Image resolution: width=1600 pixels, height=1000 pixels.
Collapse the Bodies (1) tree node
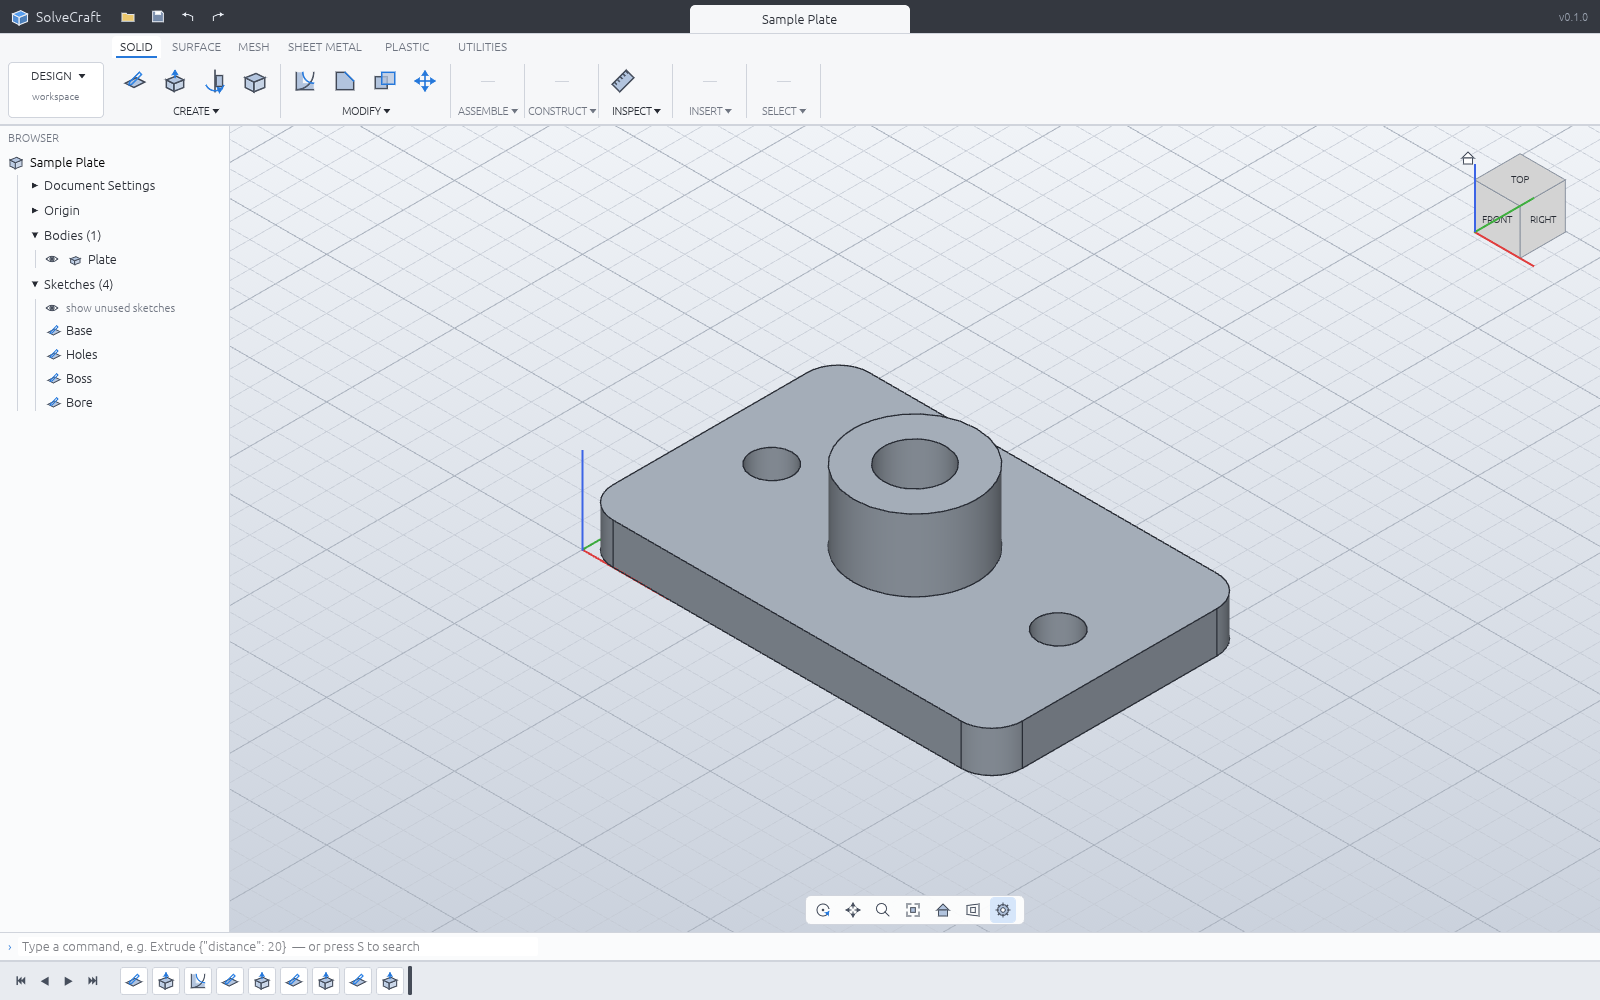click(x=35, y=235)
